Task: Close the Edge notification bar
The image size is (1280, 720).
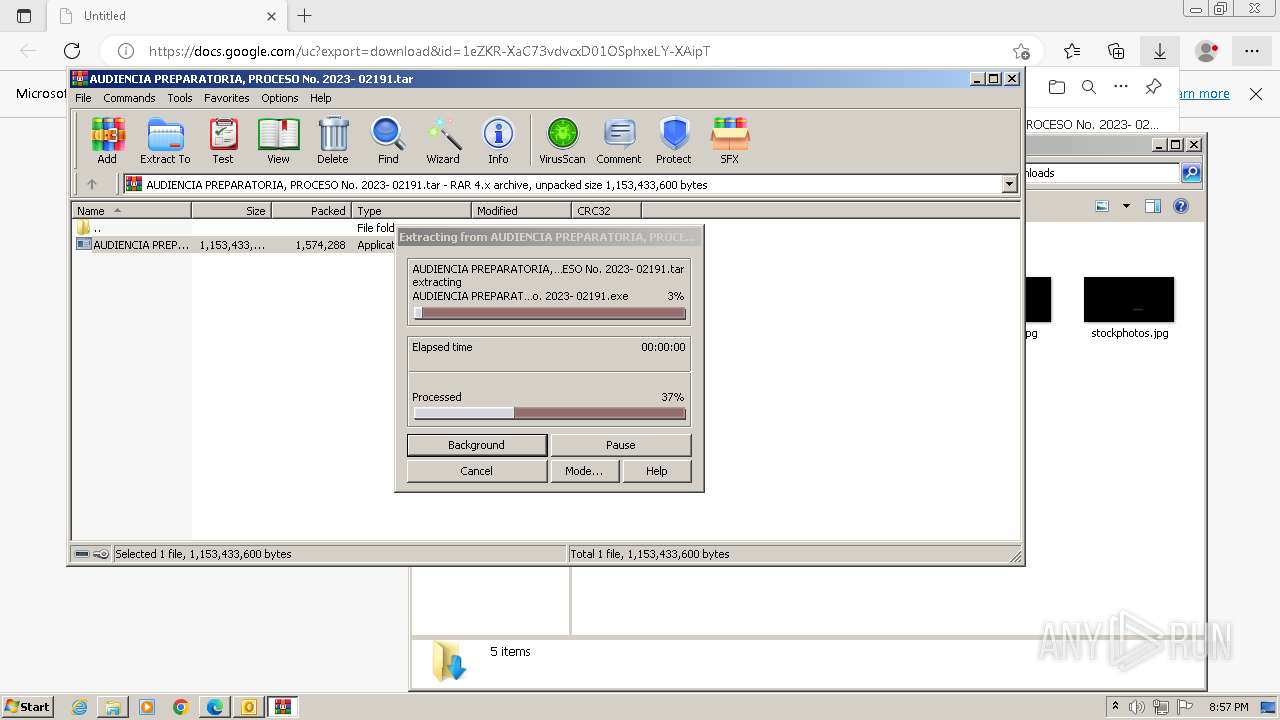Action: coord(1256,93)
